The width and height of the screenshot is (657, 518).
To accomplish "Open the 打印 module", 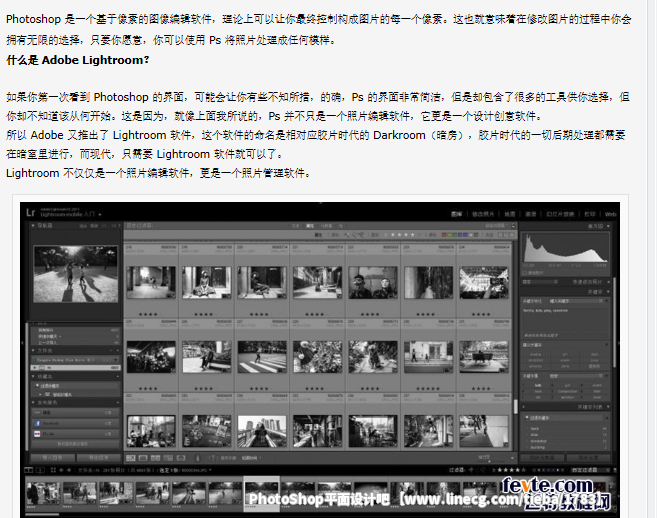I will point(590,214).
